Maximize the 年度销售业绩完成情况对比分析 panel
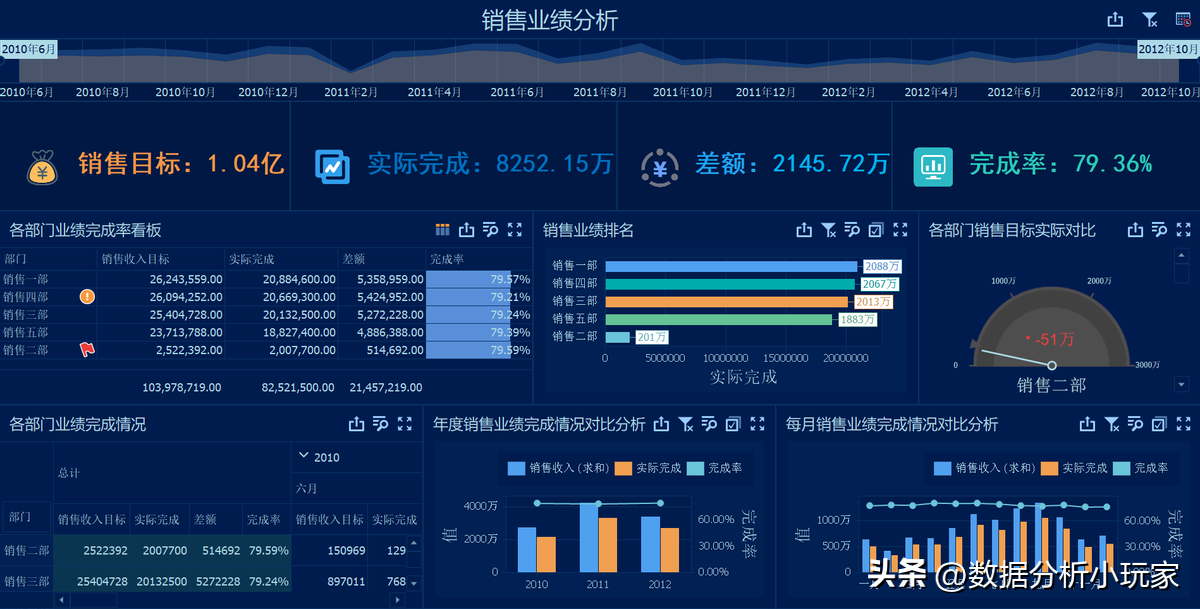 757,424
